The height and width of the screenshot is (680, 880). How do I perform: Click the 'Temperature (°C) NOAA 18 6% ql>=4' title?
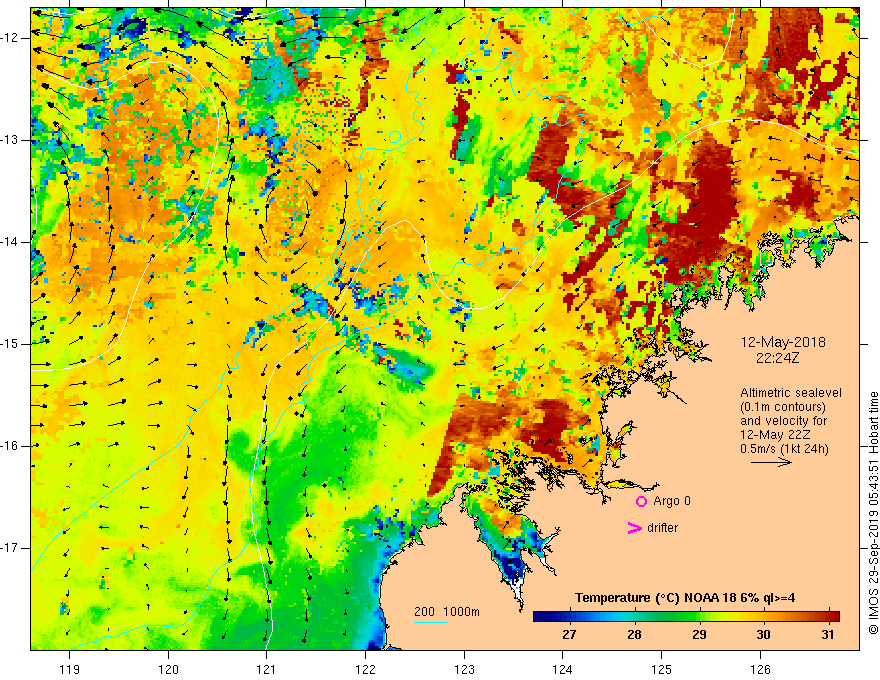pos(685,598)
